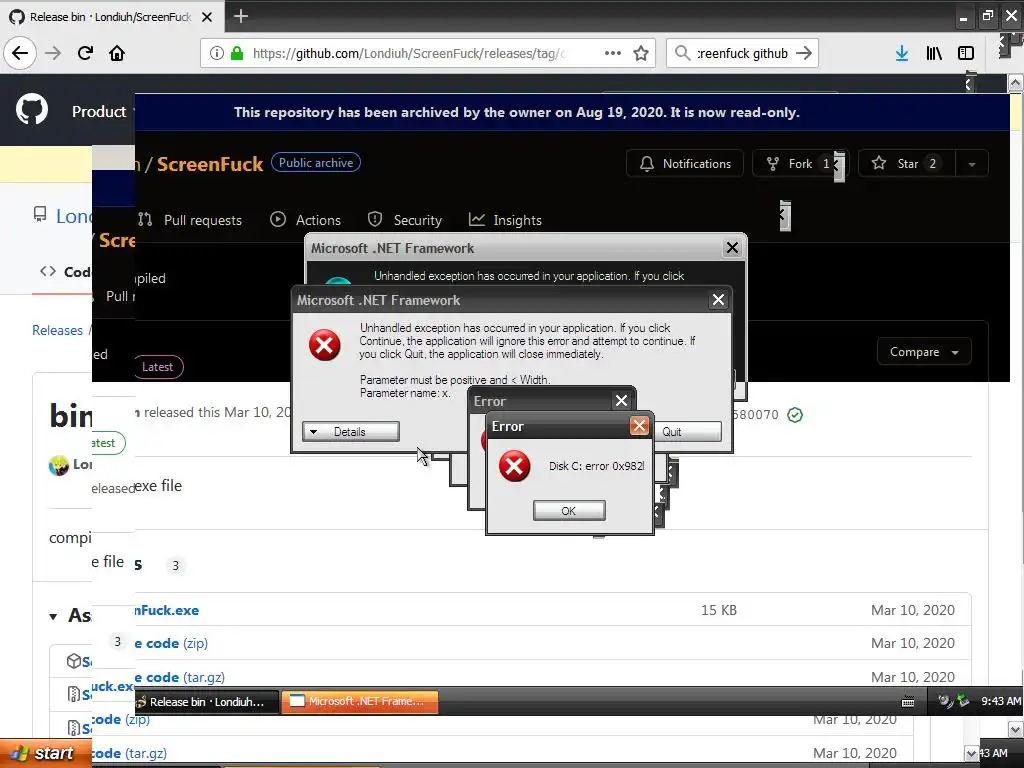The height and width of the screenshot is (768, 1024).
Task: Click the site information icon in address bar
Action: (217, 53)
